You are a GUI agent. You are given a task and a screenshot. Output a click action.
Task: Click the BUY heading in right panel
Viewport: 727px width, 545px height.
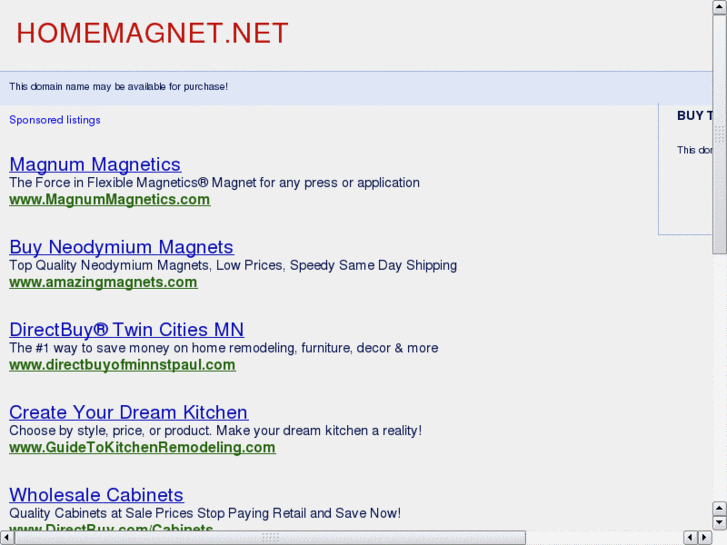pyautogui.click(x=695, y=115)
